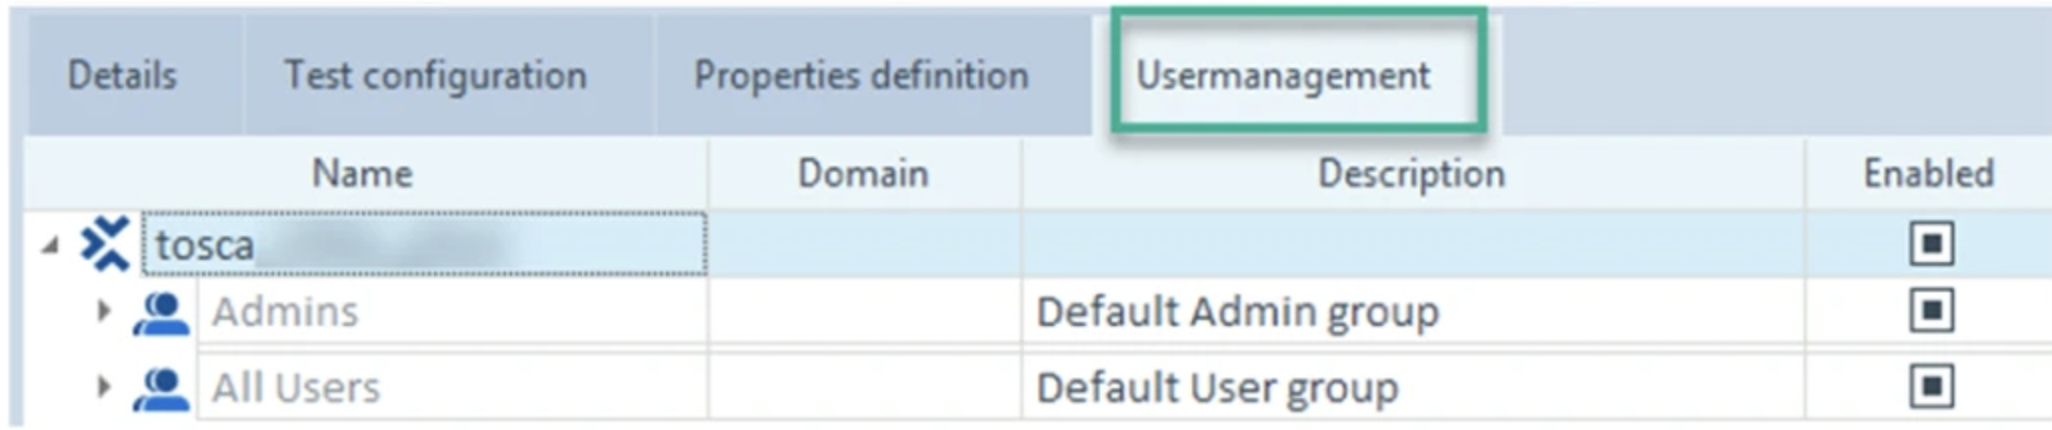This screenshot has height=430, width=2052.
Task: Click the 'Default Admin group' description
Action: pyautogui.click(x=1238, y=313)
